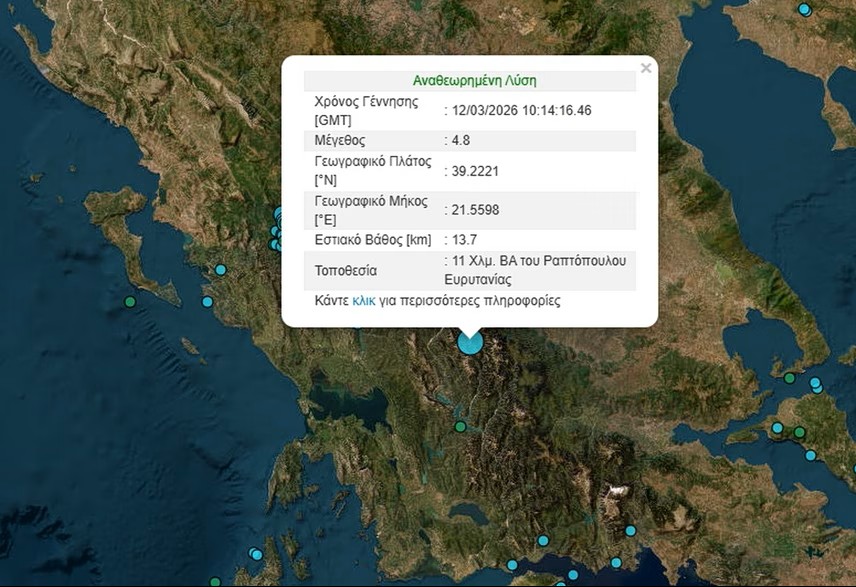Close the earthquake info popup

point(646,68)
